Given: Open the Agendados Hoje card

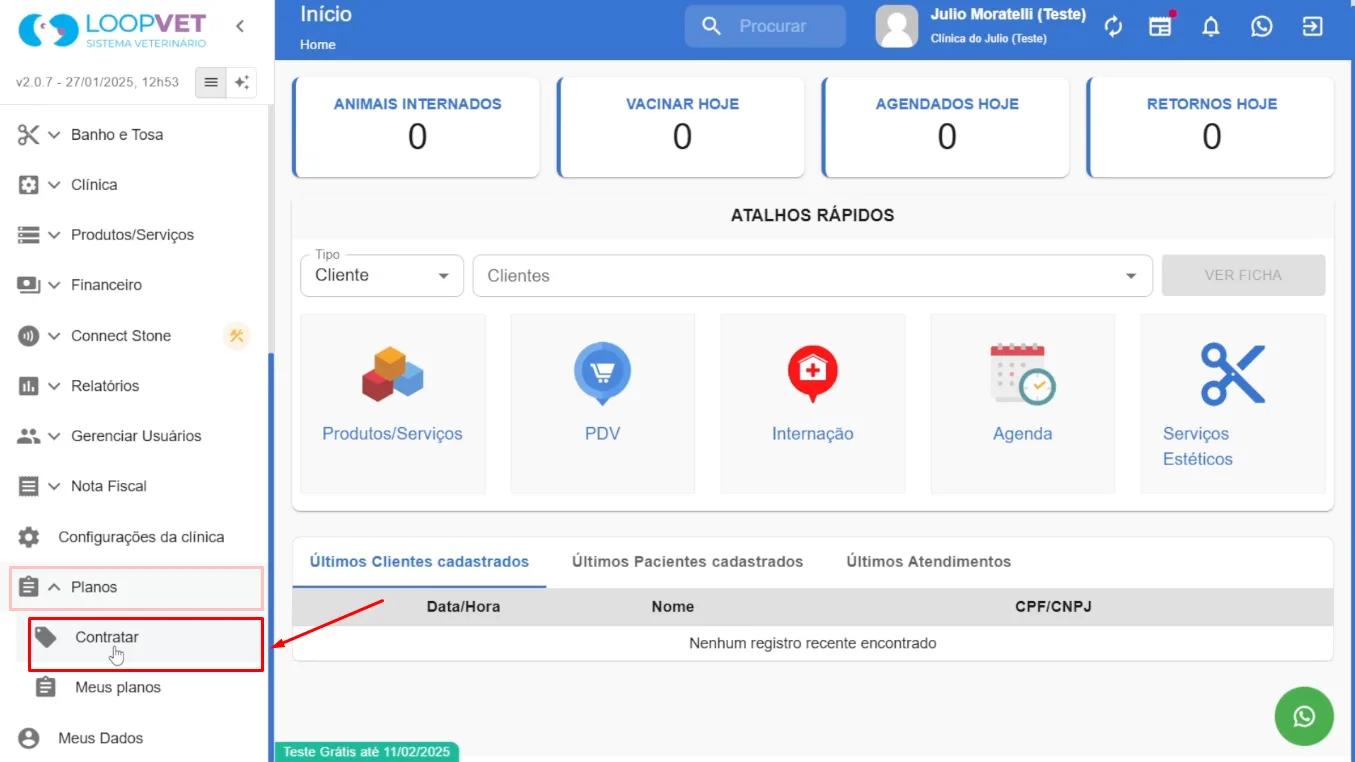Looking at the screenshot, I should point(946,127).
